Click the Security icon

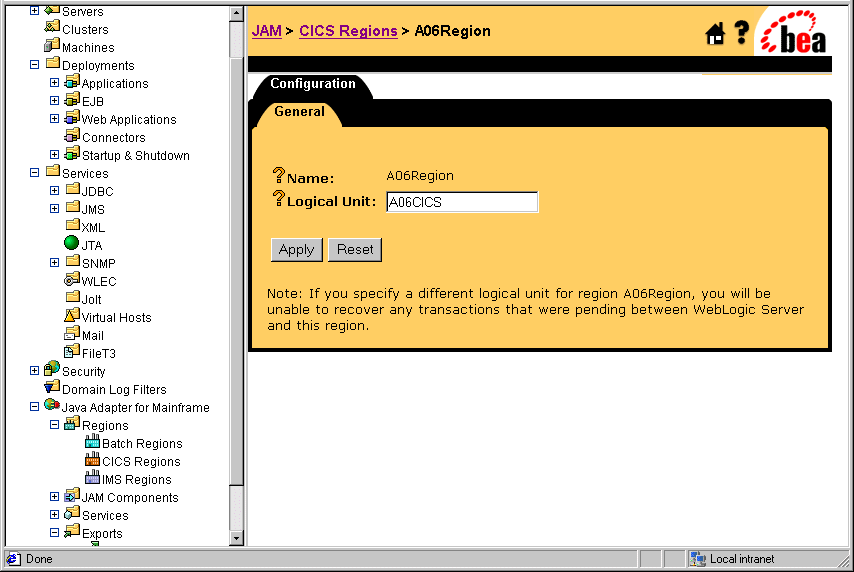[x=52, y=369]
